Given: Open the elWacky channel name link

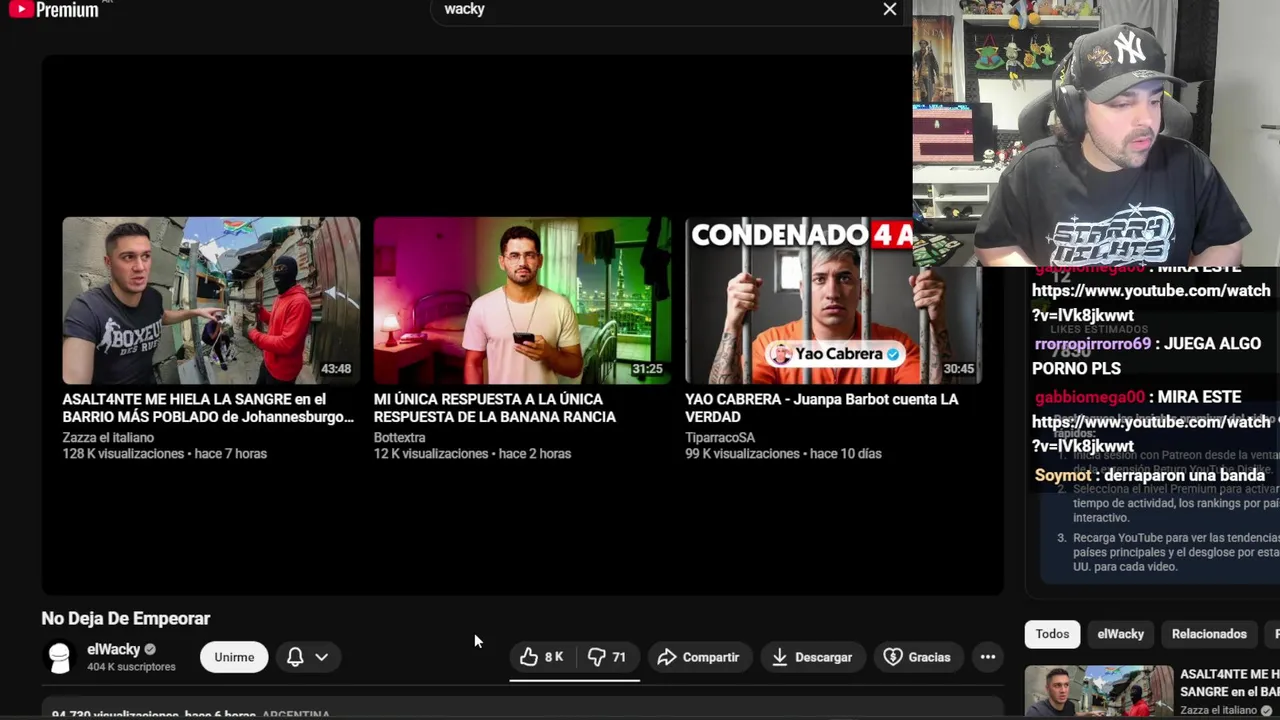Looking at the screenshot, I should (x=113, y=650).
